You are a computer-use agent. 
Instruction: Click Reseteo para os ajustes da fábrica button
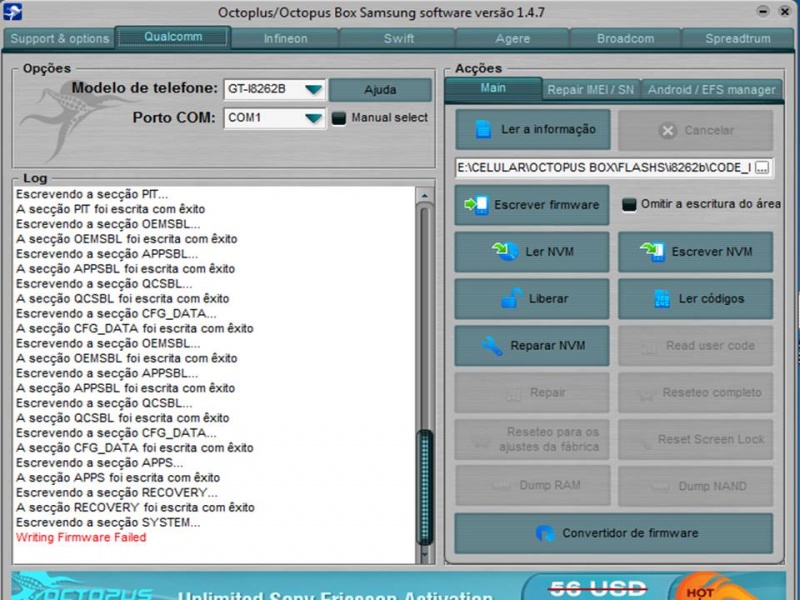coord(532,440)
